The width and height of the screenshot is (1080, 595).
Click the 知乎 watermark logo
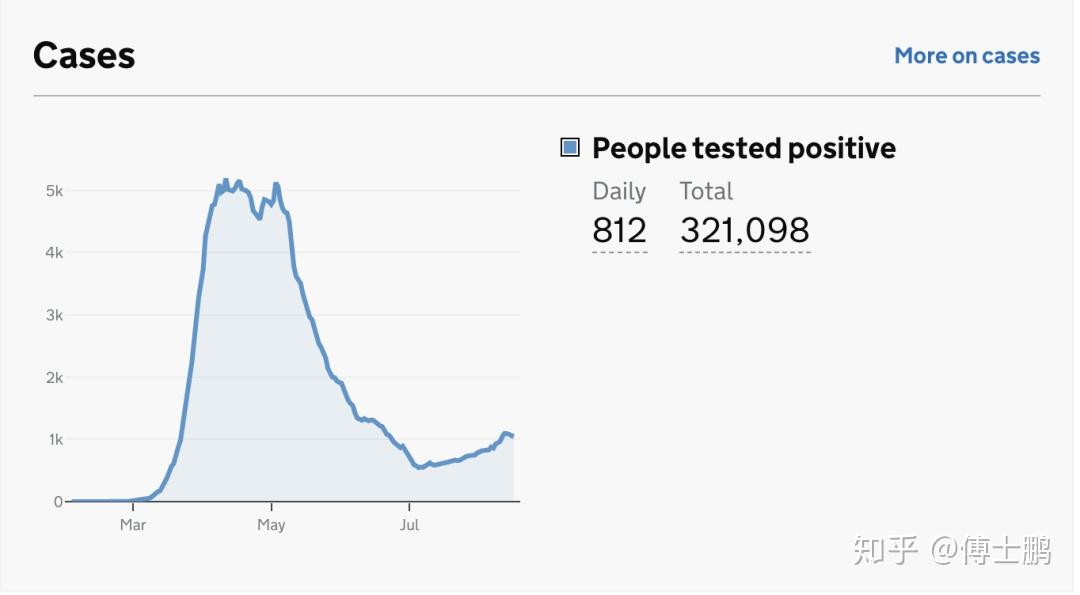[x=885, y=550]
